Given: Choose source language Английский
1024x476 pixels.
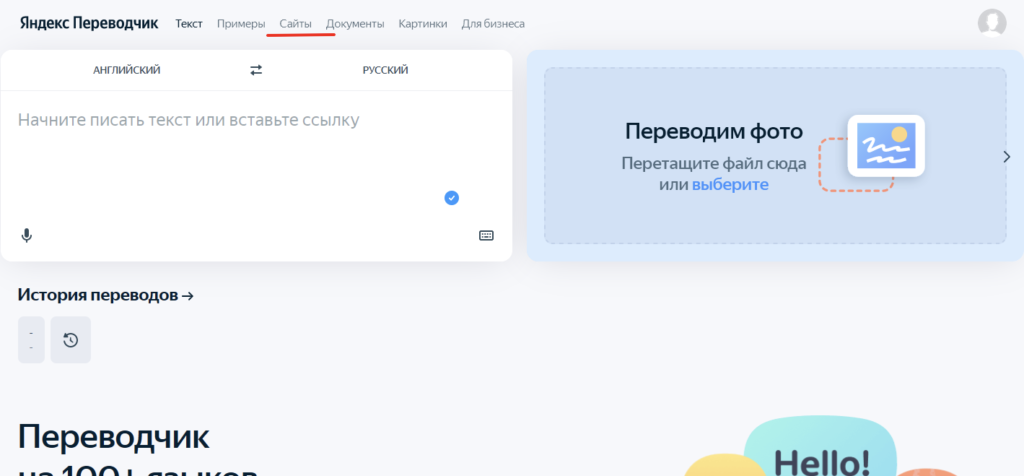Looking at the screenshot, I should (127, 70).
